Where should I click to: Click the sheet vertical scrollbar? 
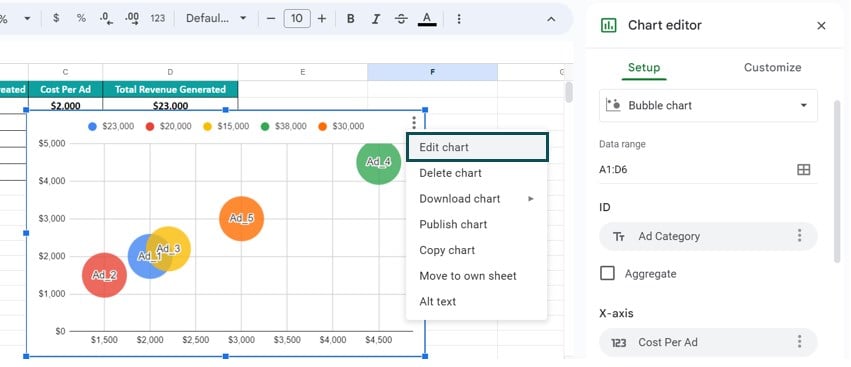569,92
